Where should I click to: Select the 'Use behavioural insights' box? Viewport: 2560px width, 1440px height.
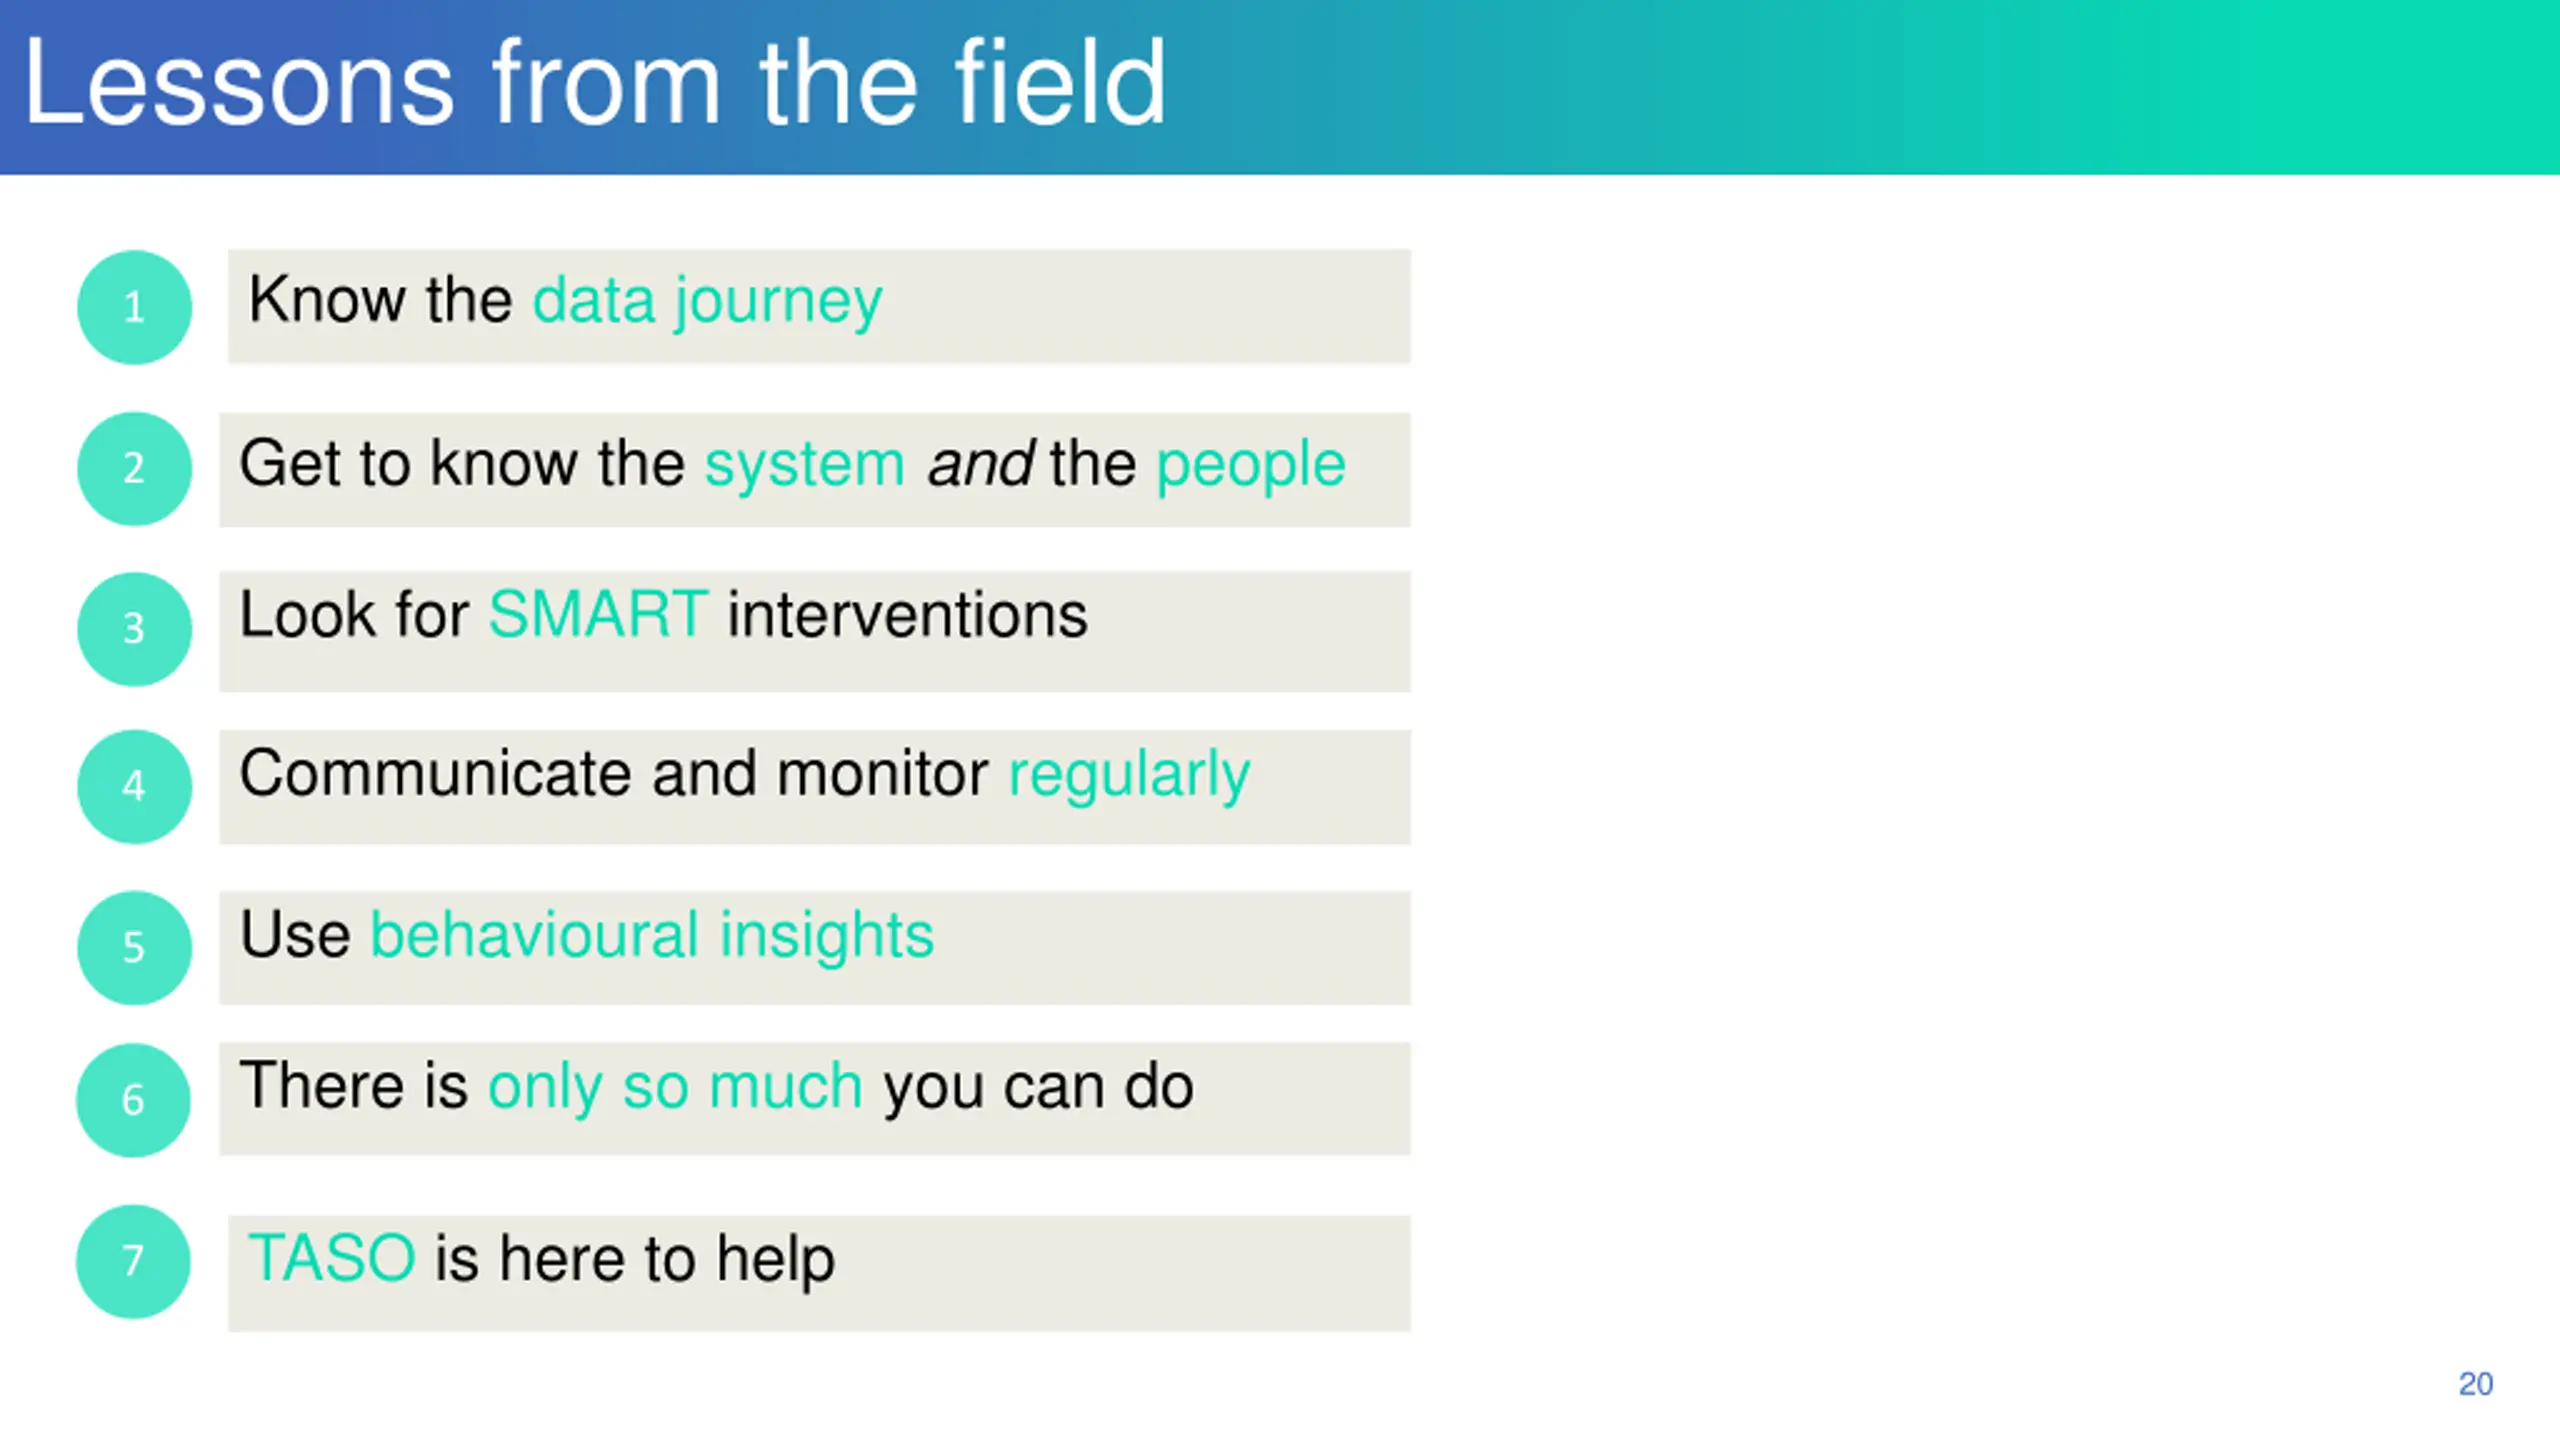[815, 948]
